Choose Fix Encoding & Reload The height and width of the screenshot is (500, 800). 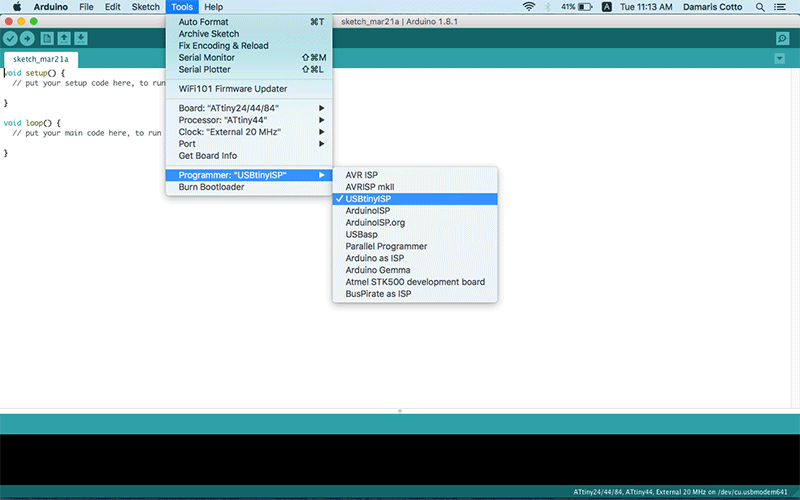point(249,45)
